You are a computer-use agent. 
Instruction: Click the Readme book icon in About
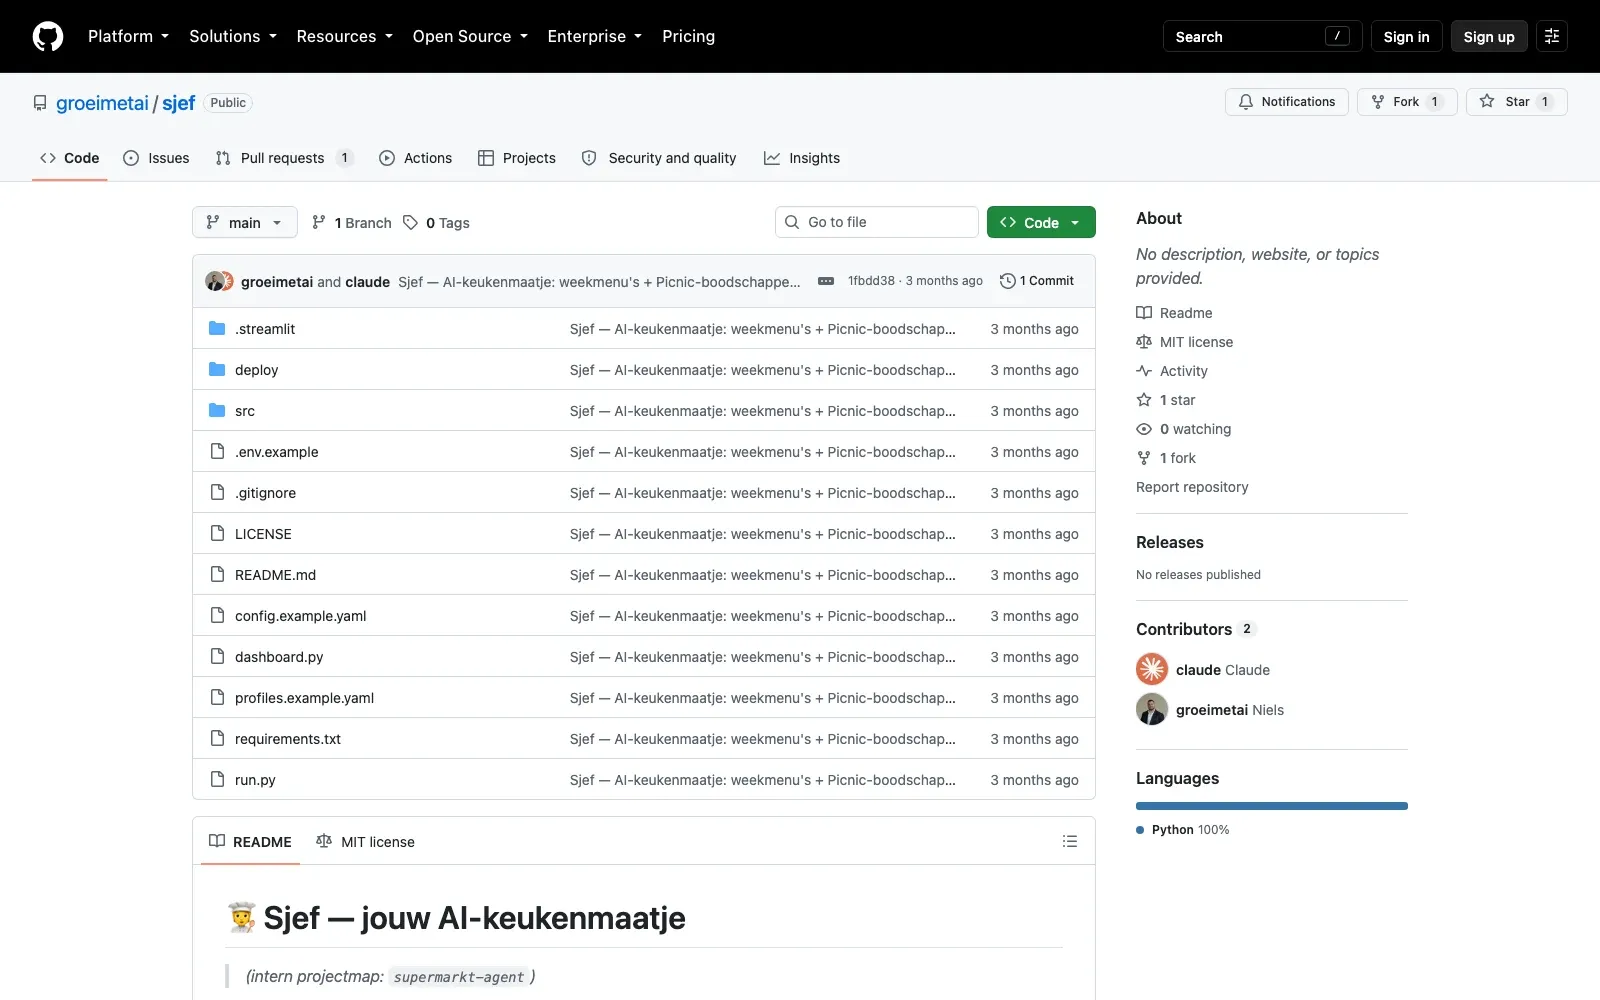(1144, 313)
